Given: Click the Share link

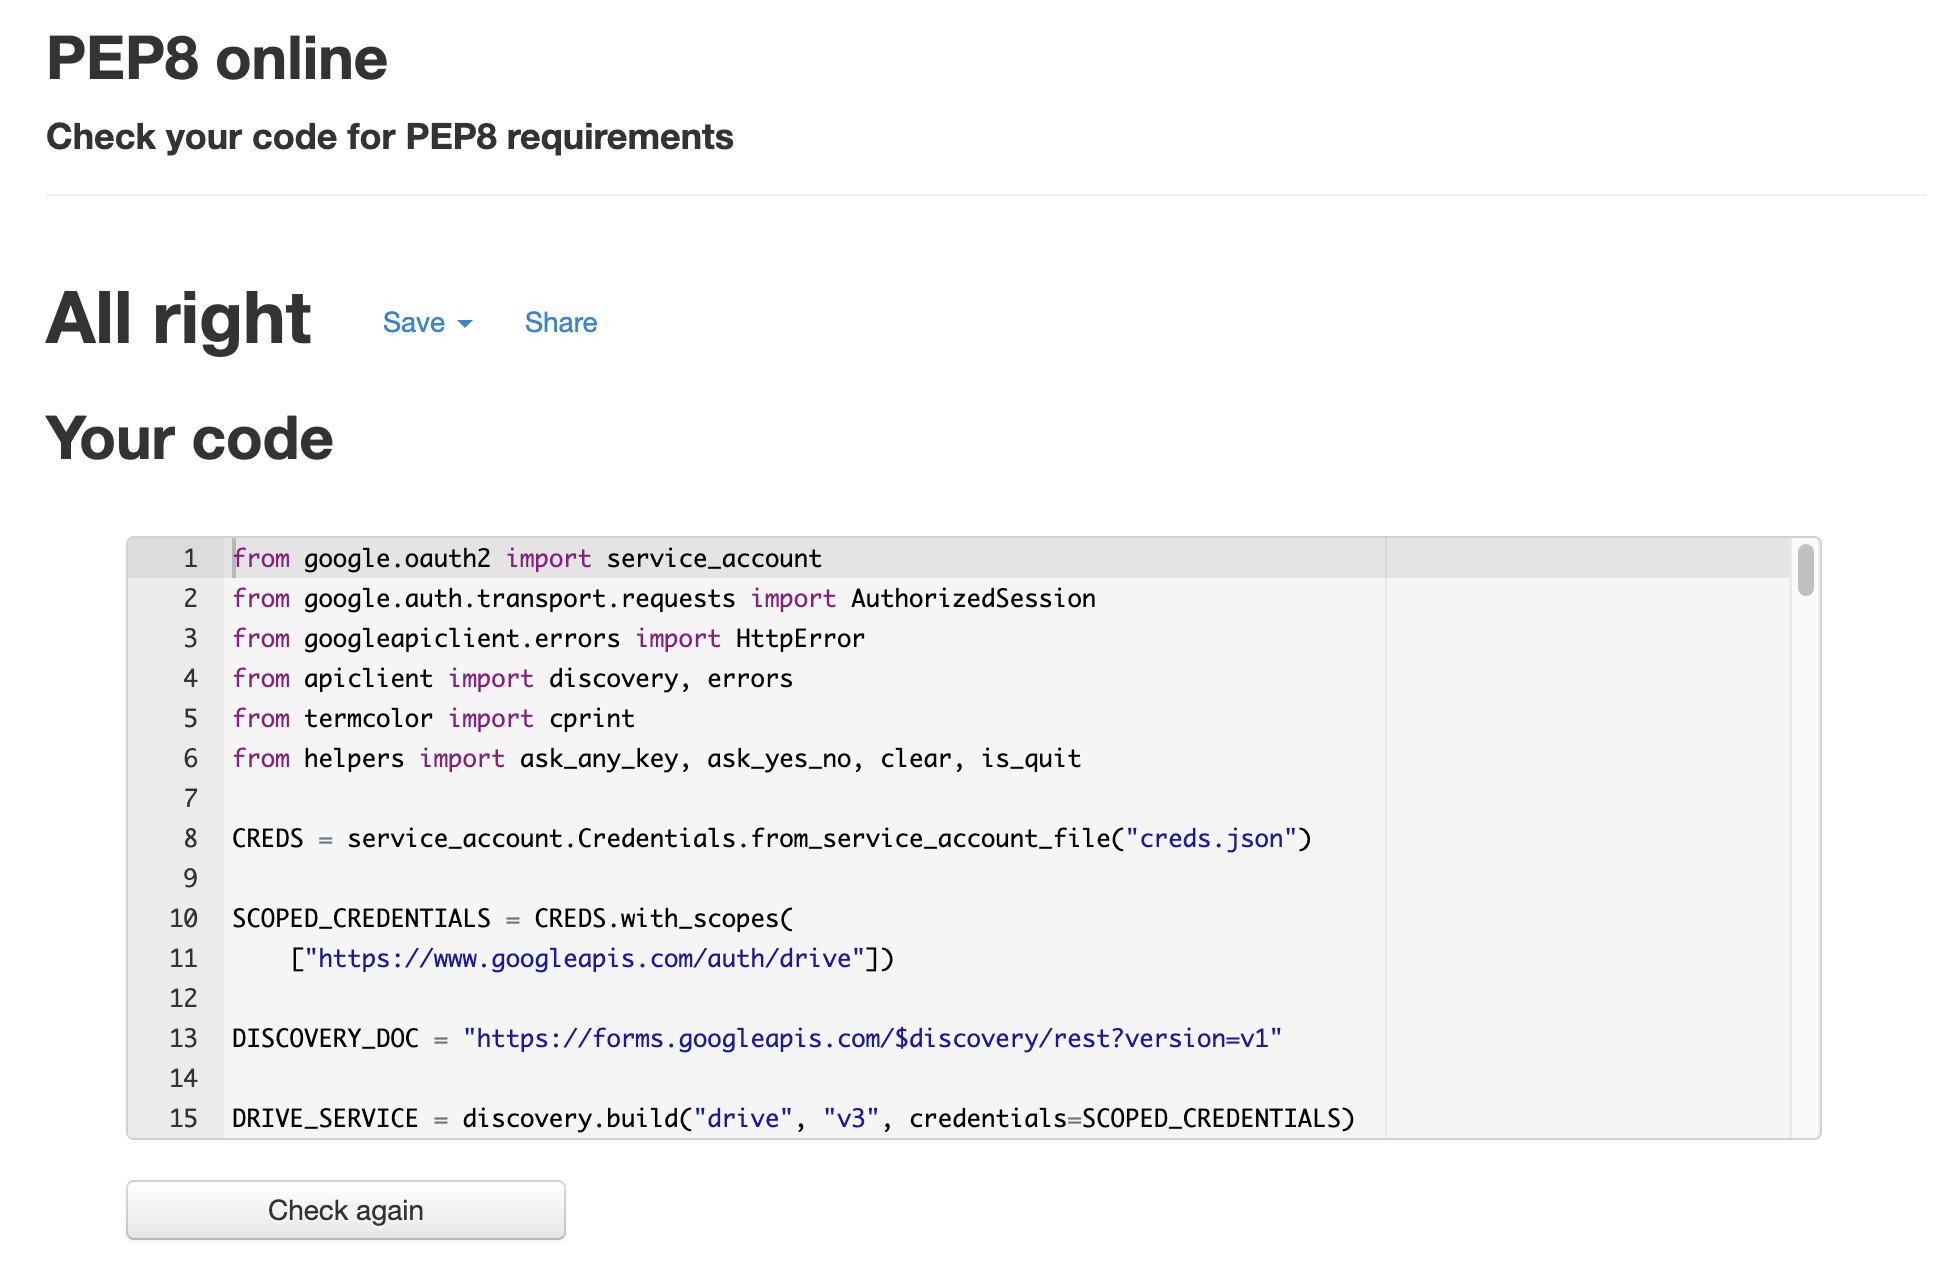Looking at the screenshot, I should 561,323.
